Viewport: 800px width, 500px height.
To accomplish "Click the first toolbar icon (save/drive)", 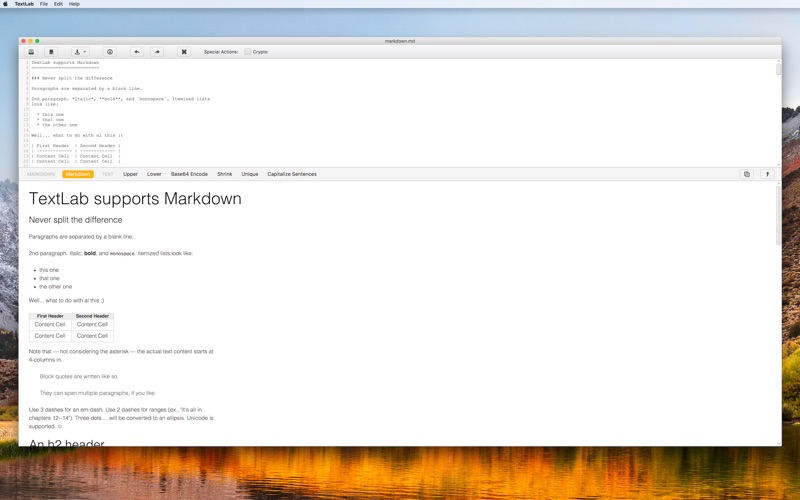I will [x=31, y=52].
